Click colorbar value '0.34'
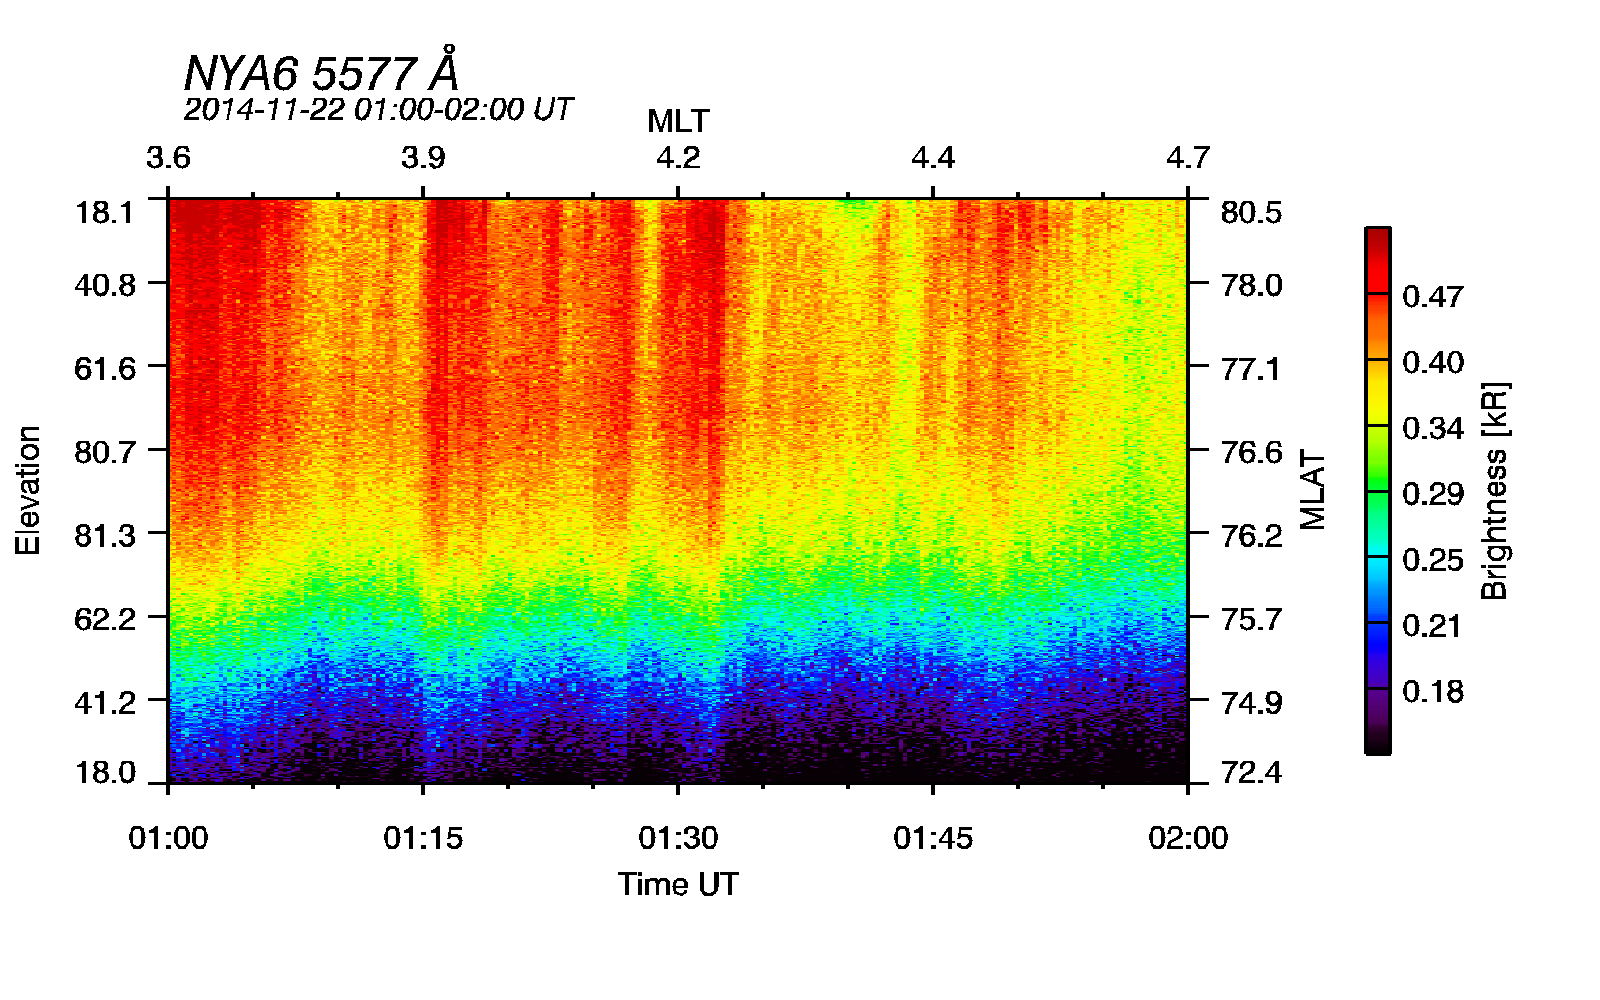1600x1000 pixels. click(x=1432, y=428)
